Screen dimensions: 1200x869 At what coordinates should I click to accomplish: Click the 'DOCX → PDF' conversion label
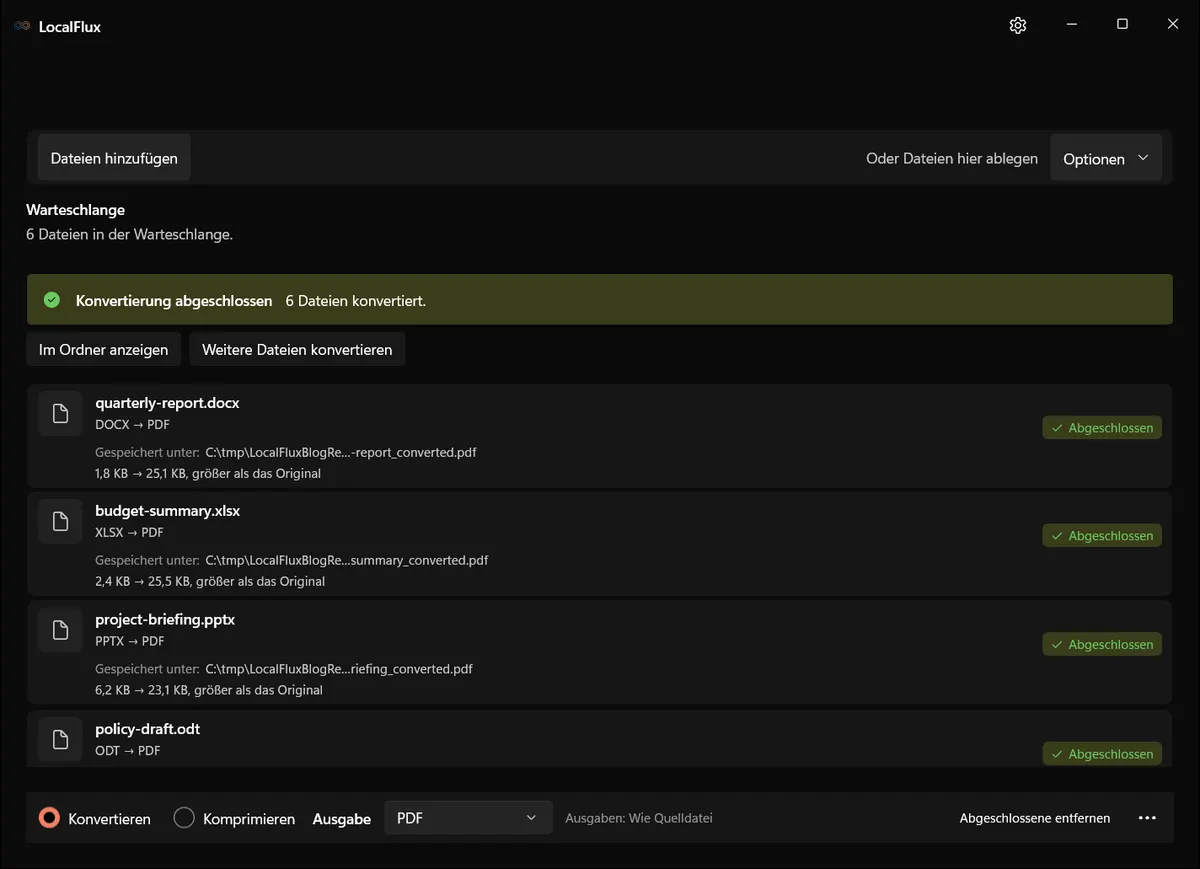pyautogui.click(x=132, y=424)
